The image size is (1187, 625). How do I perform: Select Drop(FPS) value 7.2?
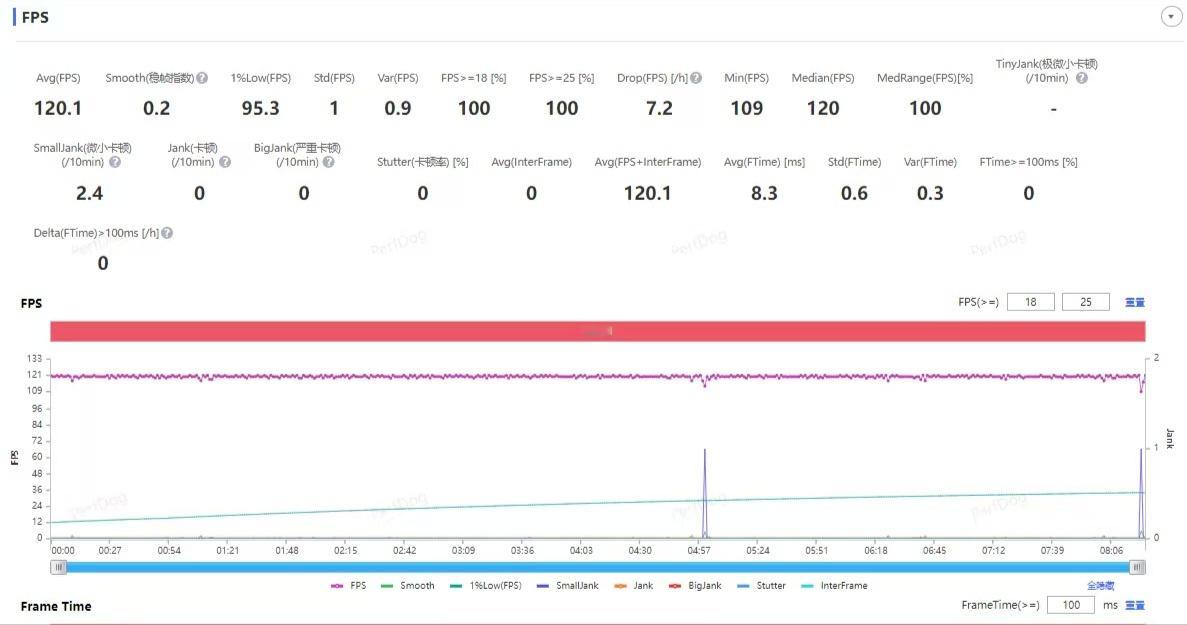coord(659,108)
